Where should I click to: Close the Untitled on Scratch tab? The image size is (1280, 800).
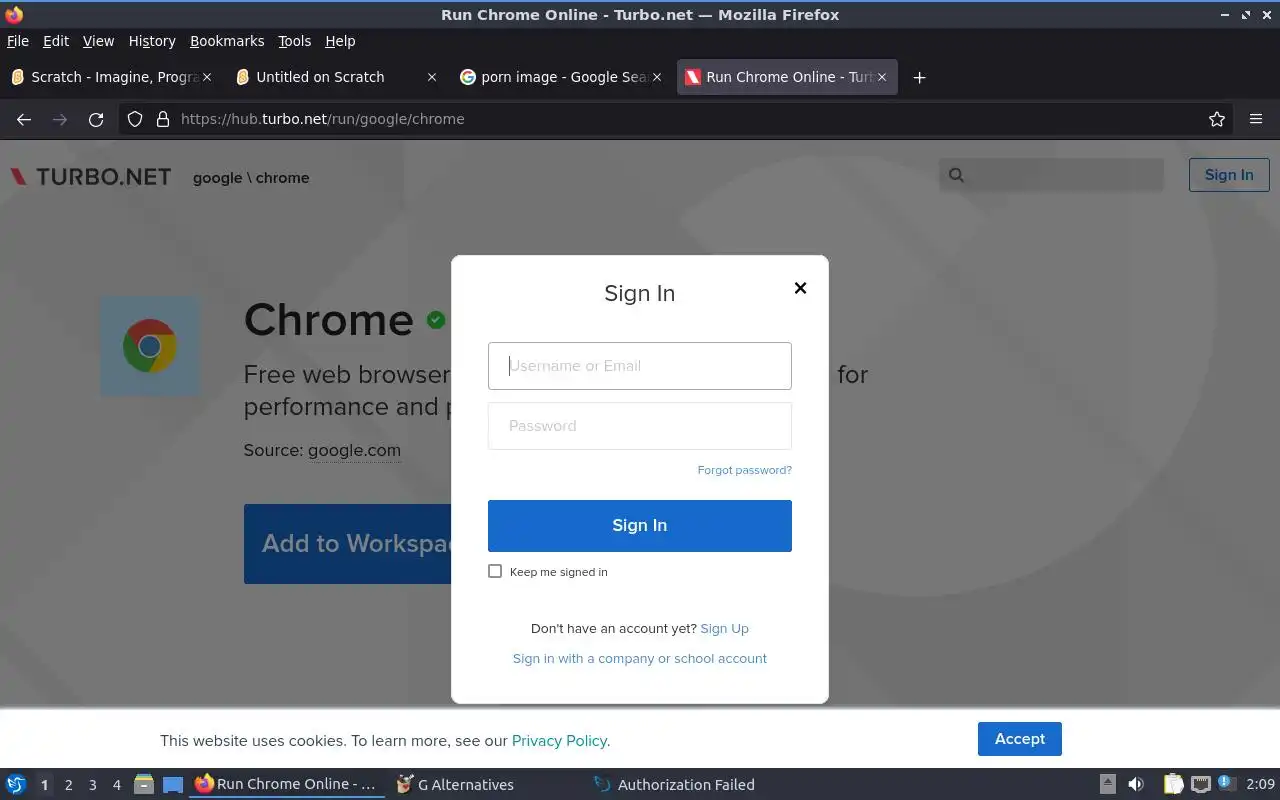tap(432, 77)
